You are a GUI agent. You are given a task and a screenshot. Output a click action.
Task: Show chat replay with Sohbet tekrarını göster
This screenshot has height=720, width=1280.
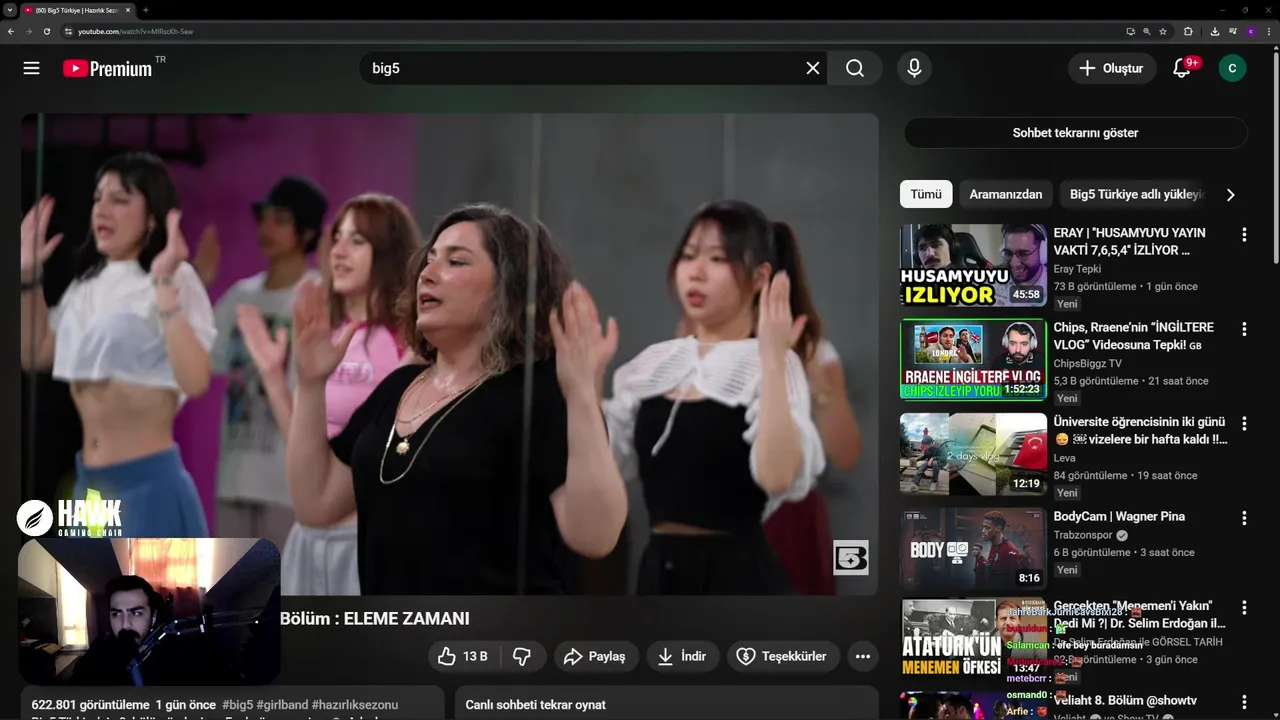click(1075, 133)
